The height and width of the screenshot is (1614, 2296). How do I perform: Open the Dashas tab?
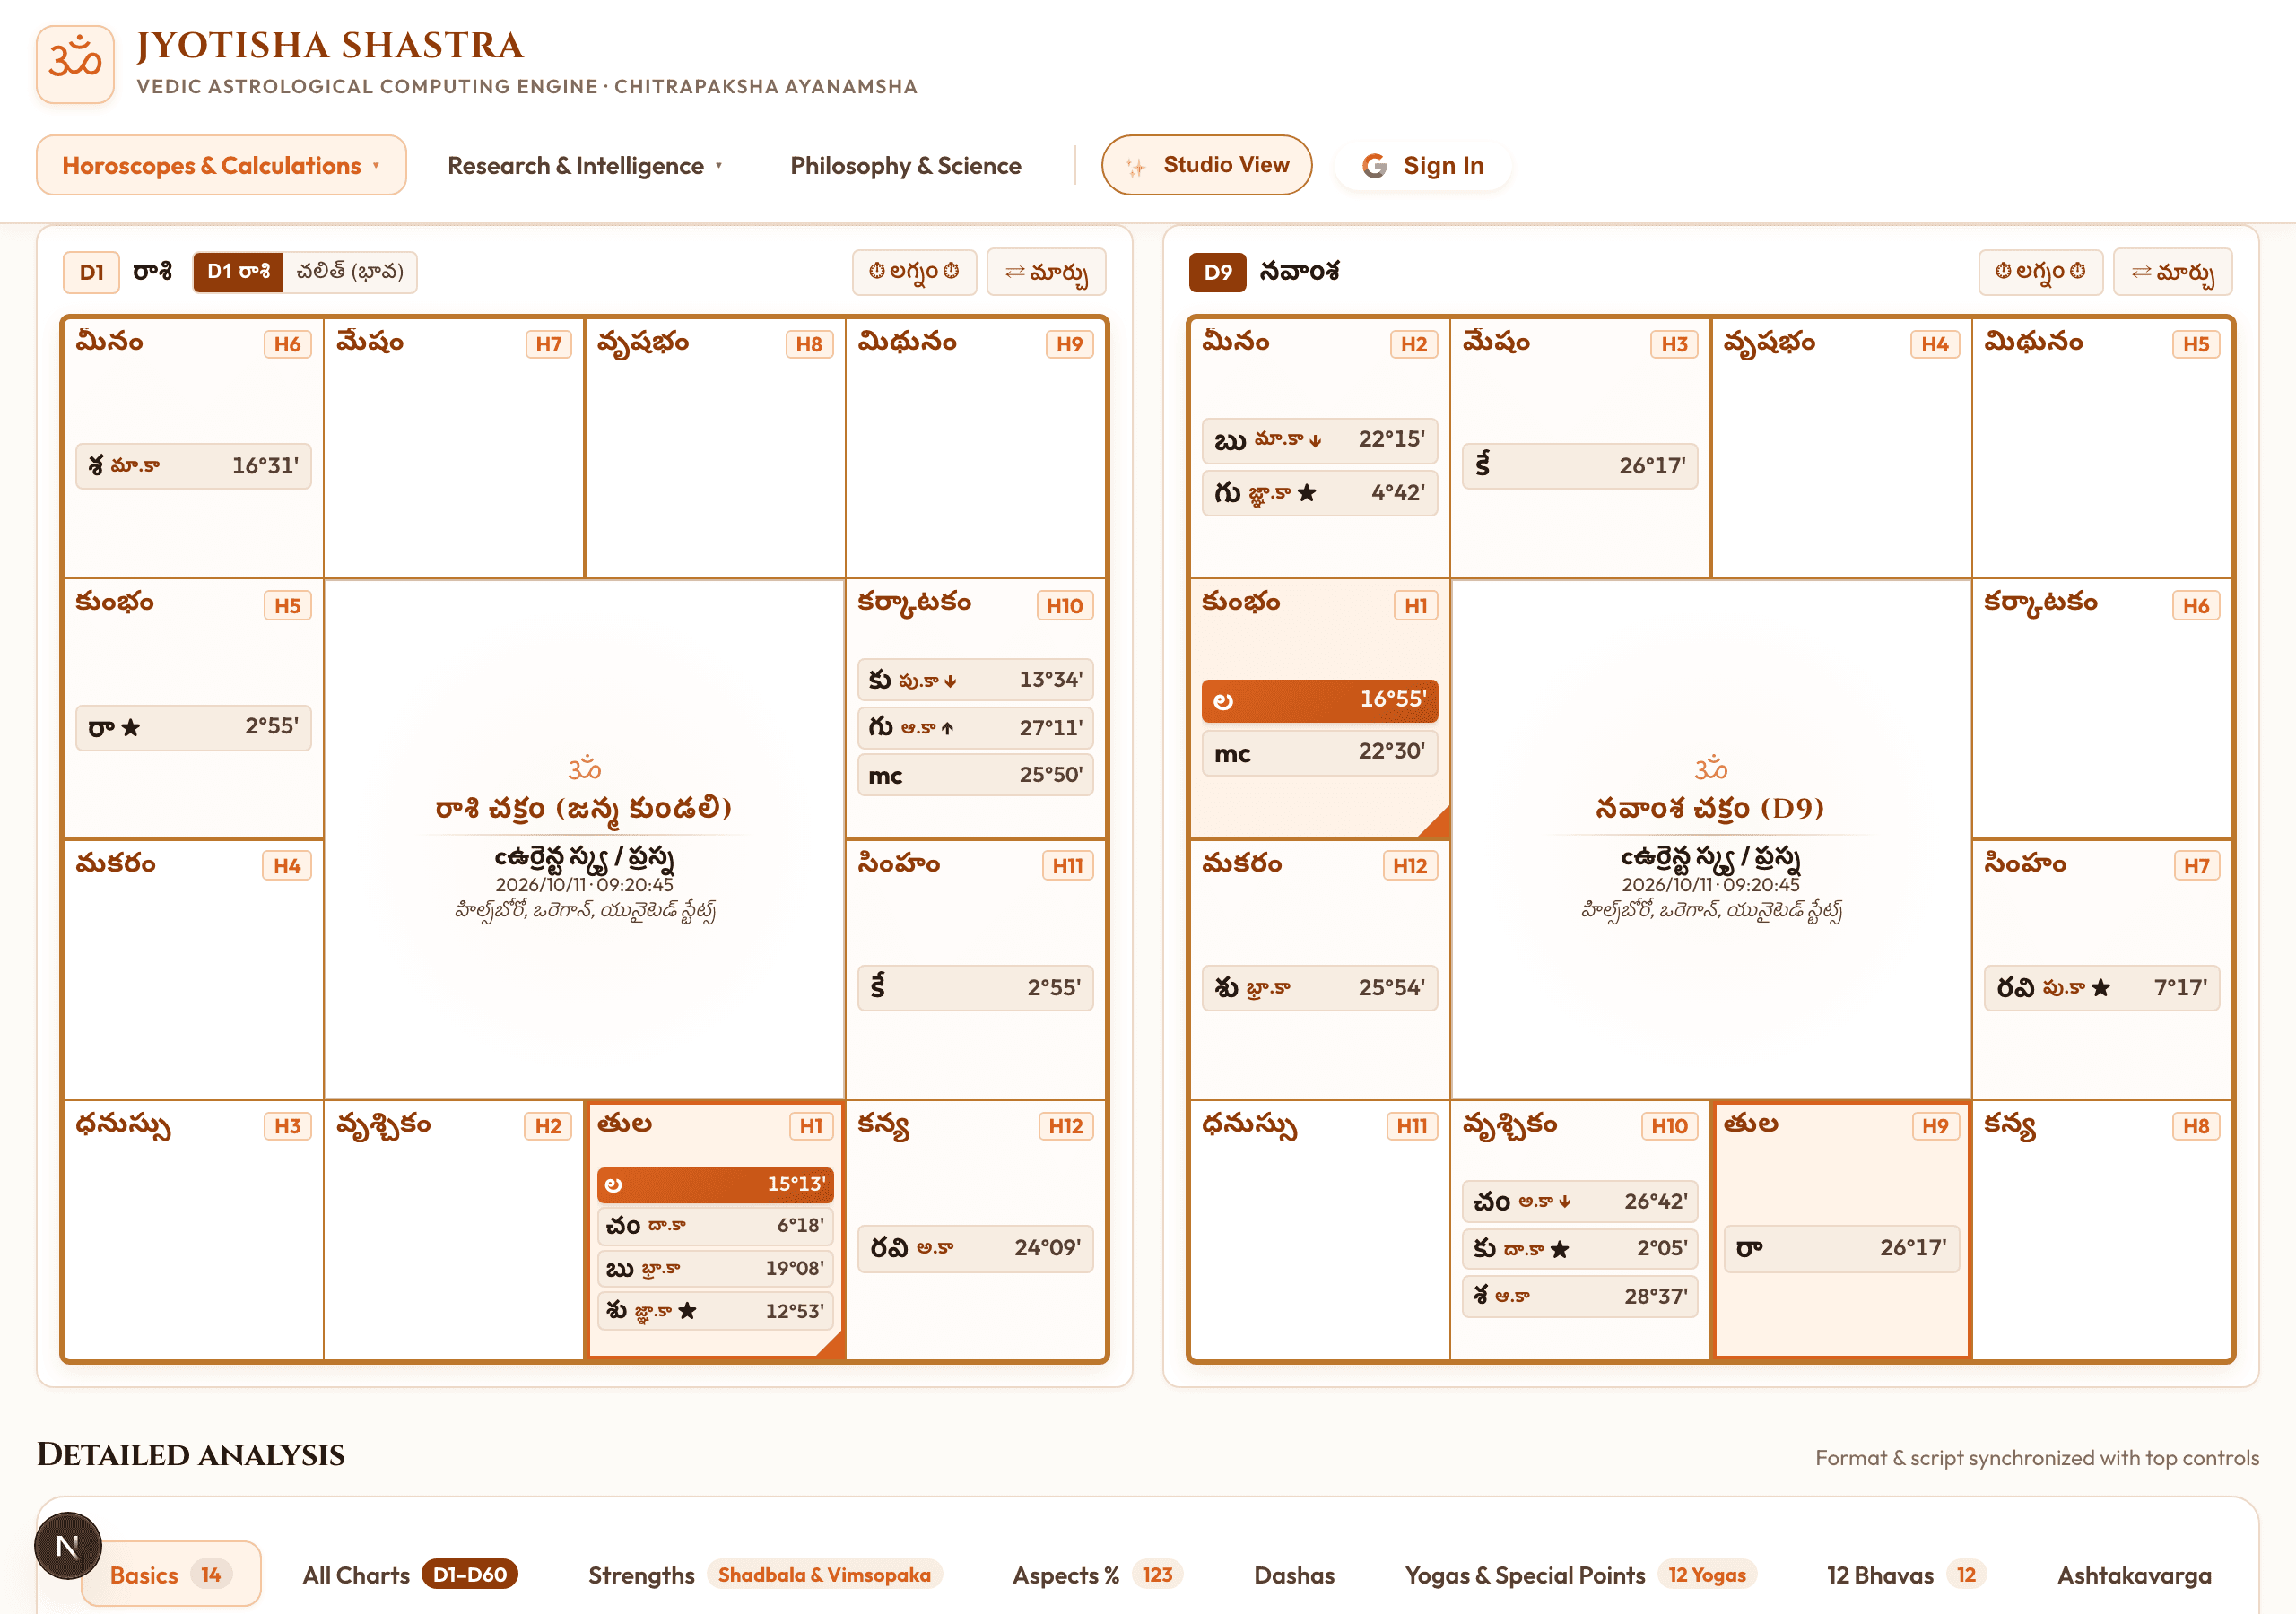pyautogui.click(x=1294, y=1575)
